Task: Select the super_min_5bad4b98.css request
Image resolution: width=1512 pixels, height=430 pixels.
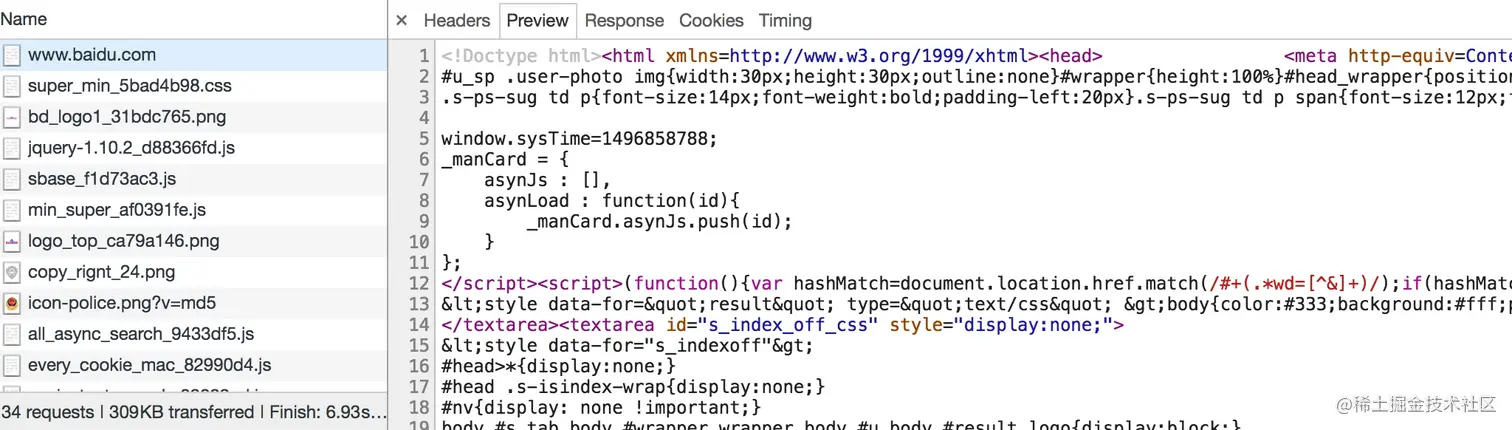Action: 193,86
